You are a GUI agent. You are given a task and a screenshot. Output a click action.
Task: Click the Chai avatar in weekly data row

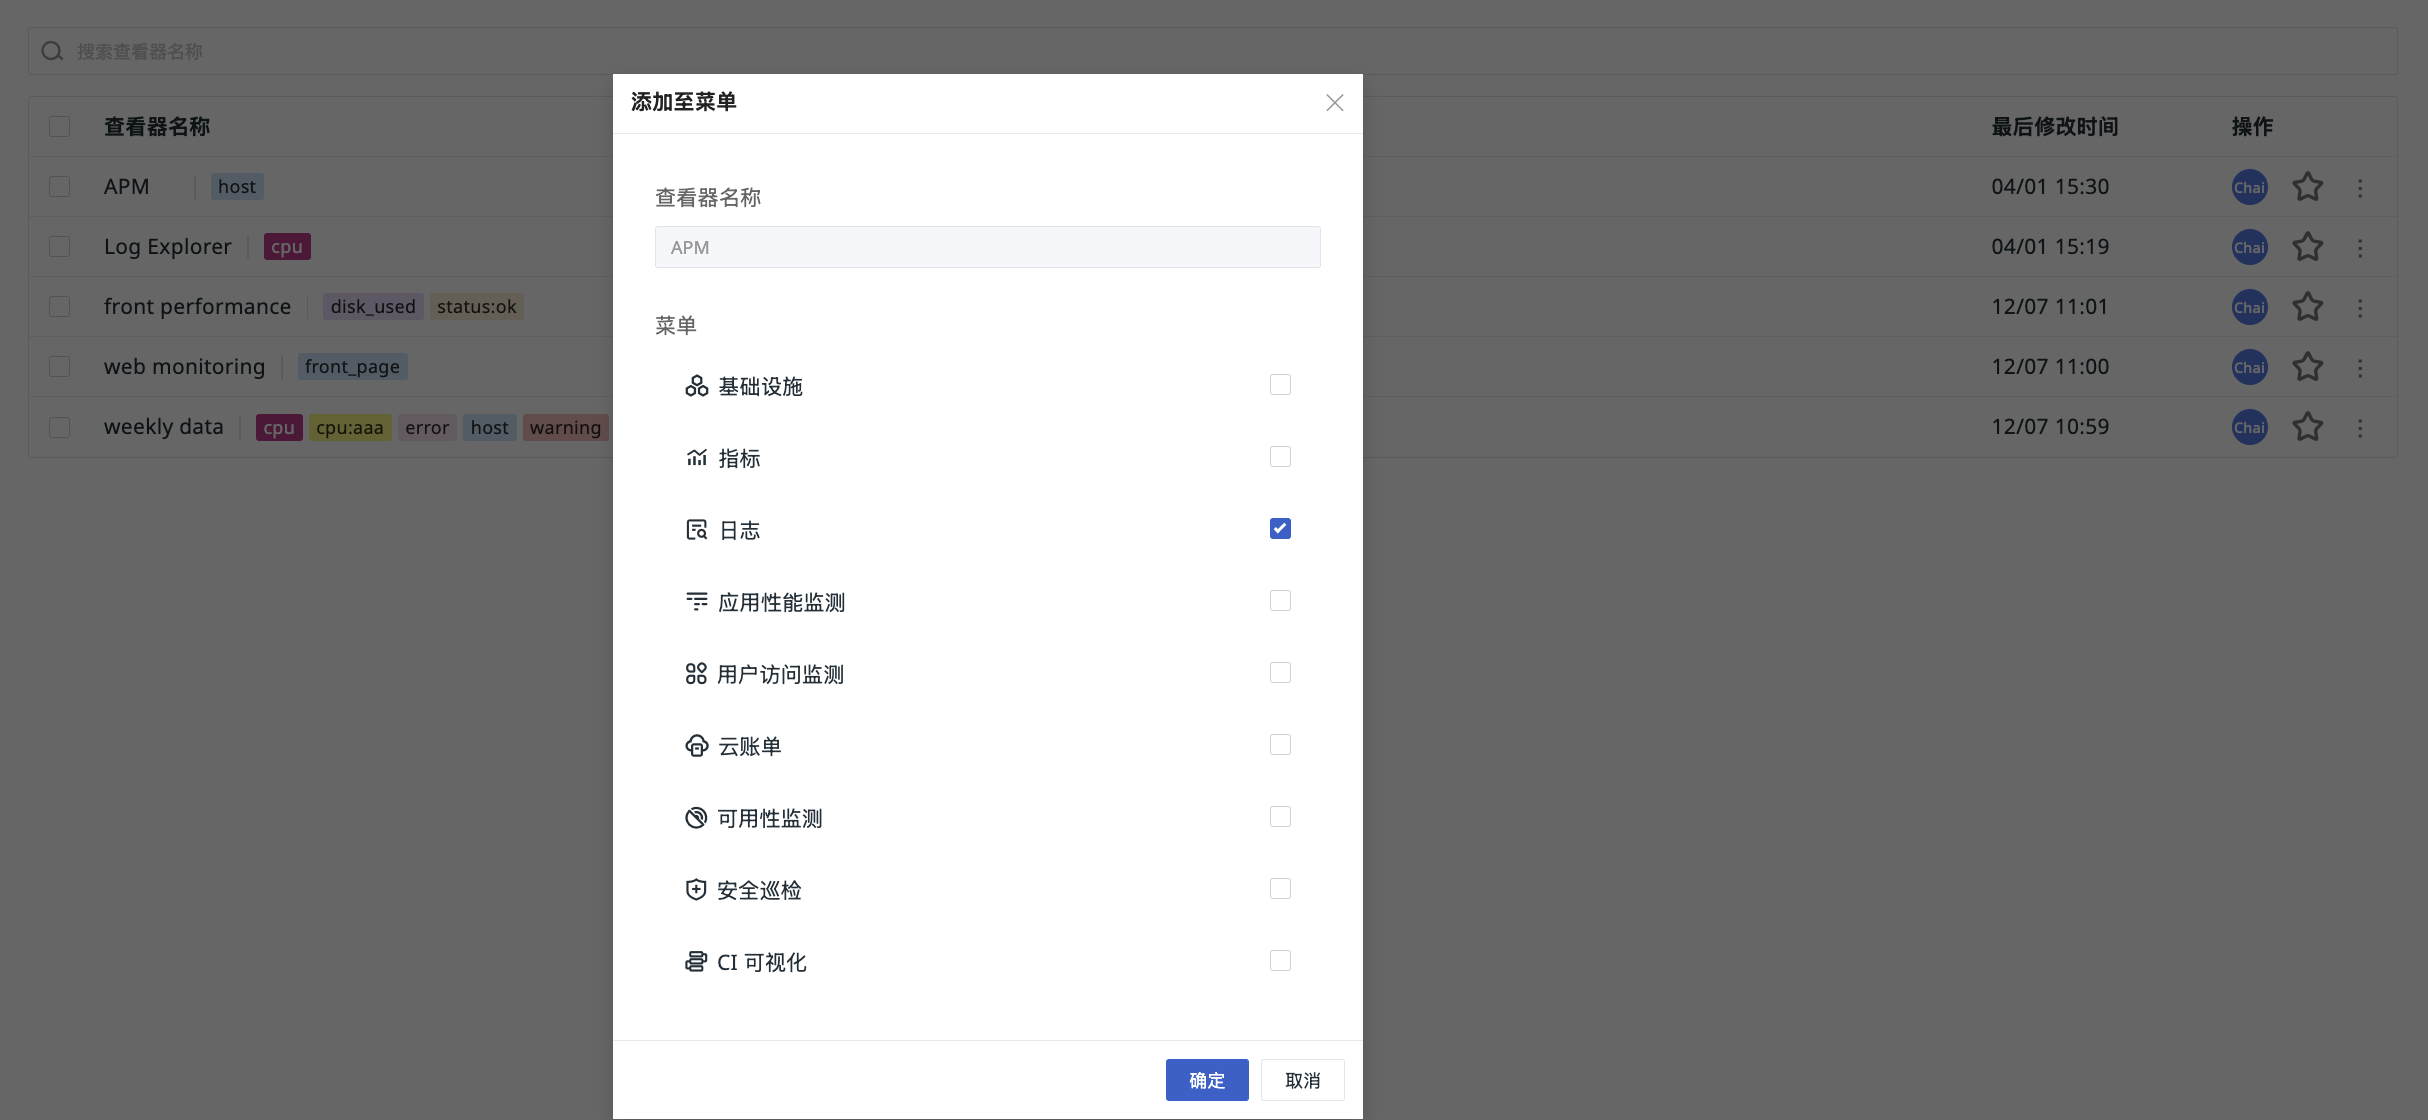coord(2249,427)
